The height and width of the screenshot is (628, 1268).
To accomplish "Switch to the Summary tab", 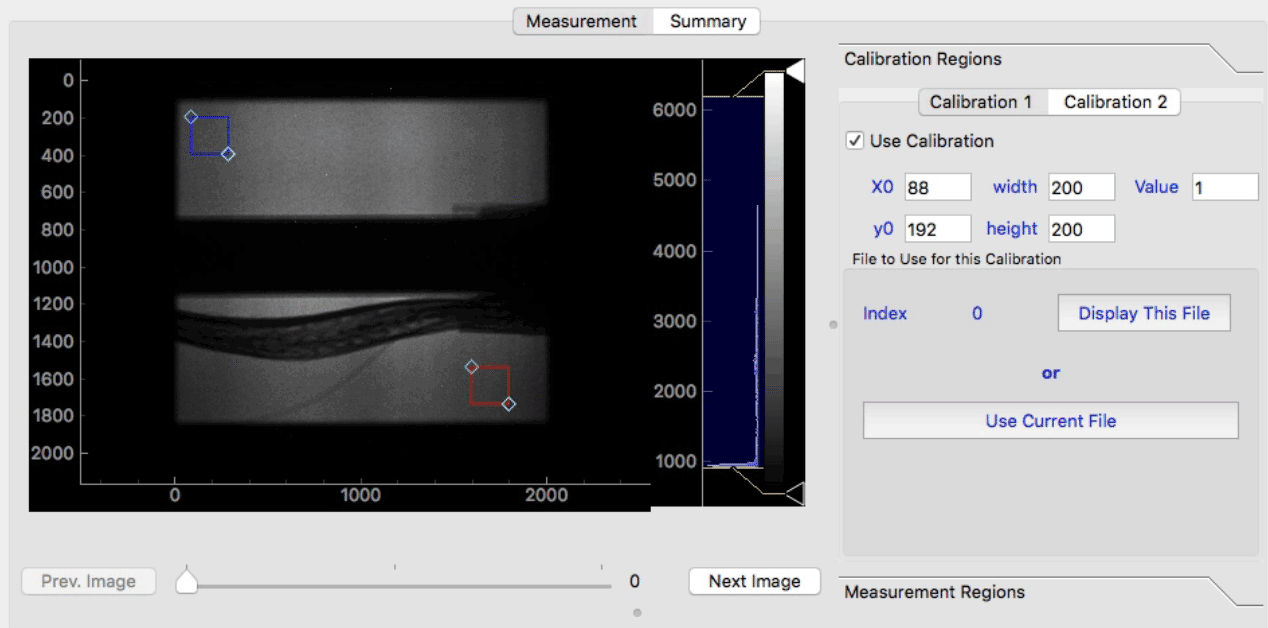I will click(x=707, y=21).
